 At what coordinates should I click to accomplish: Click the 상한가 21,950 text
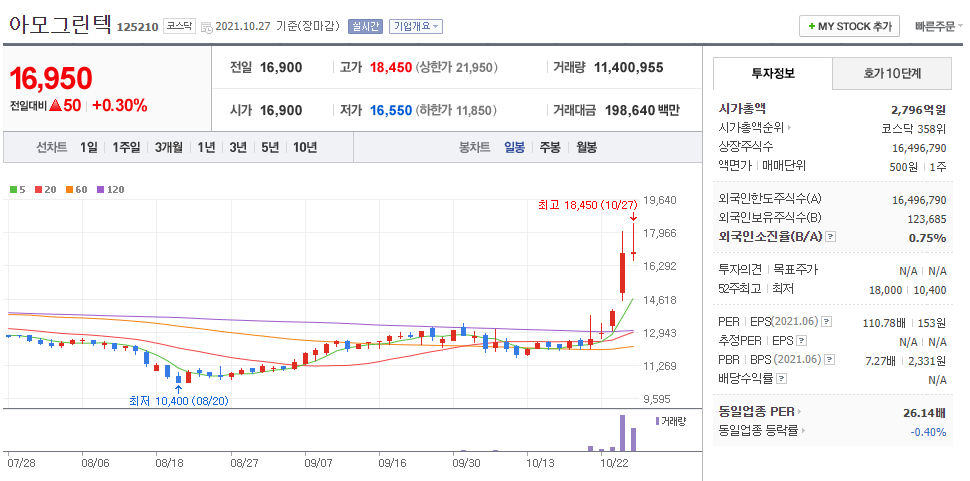pyautogui.click(x=457, y=67)
